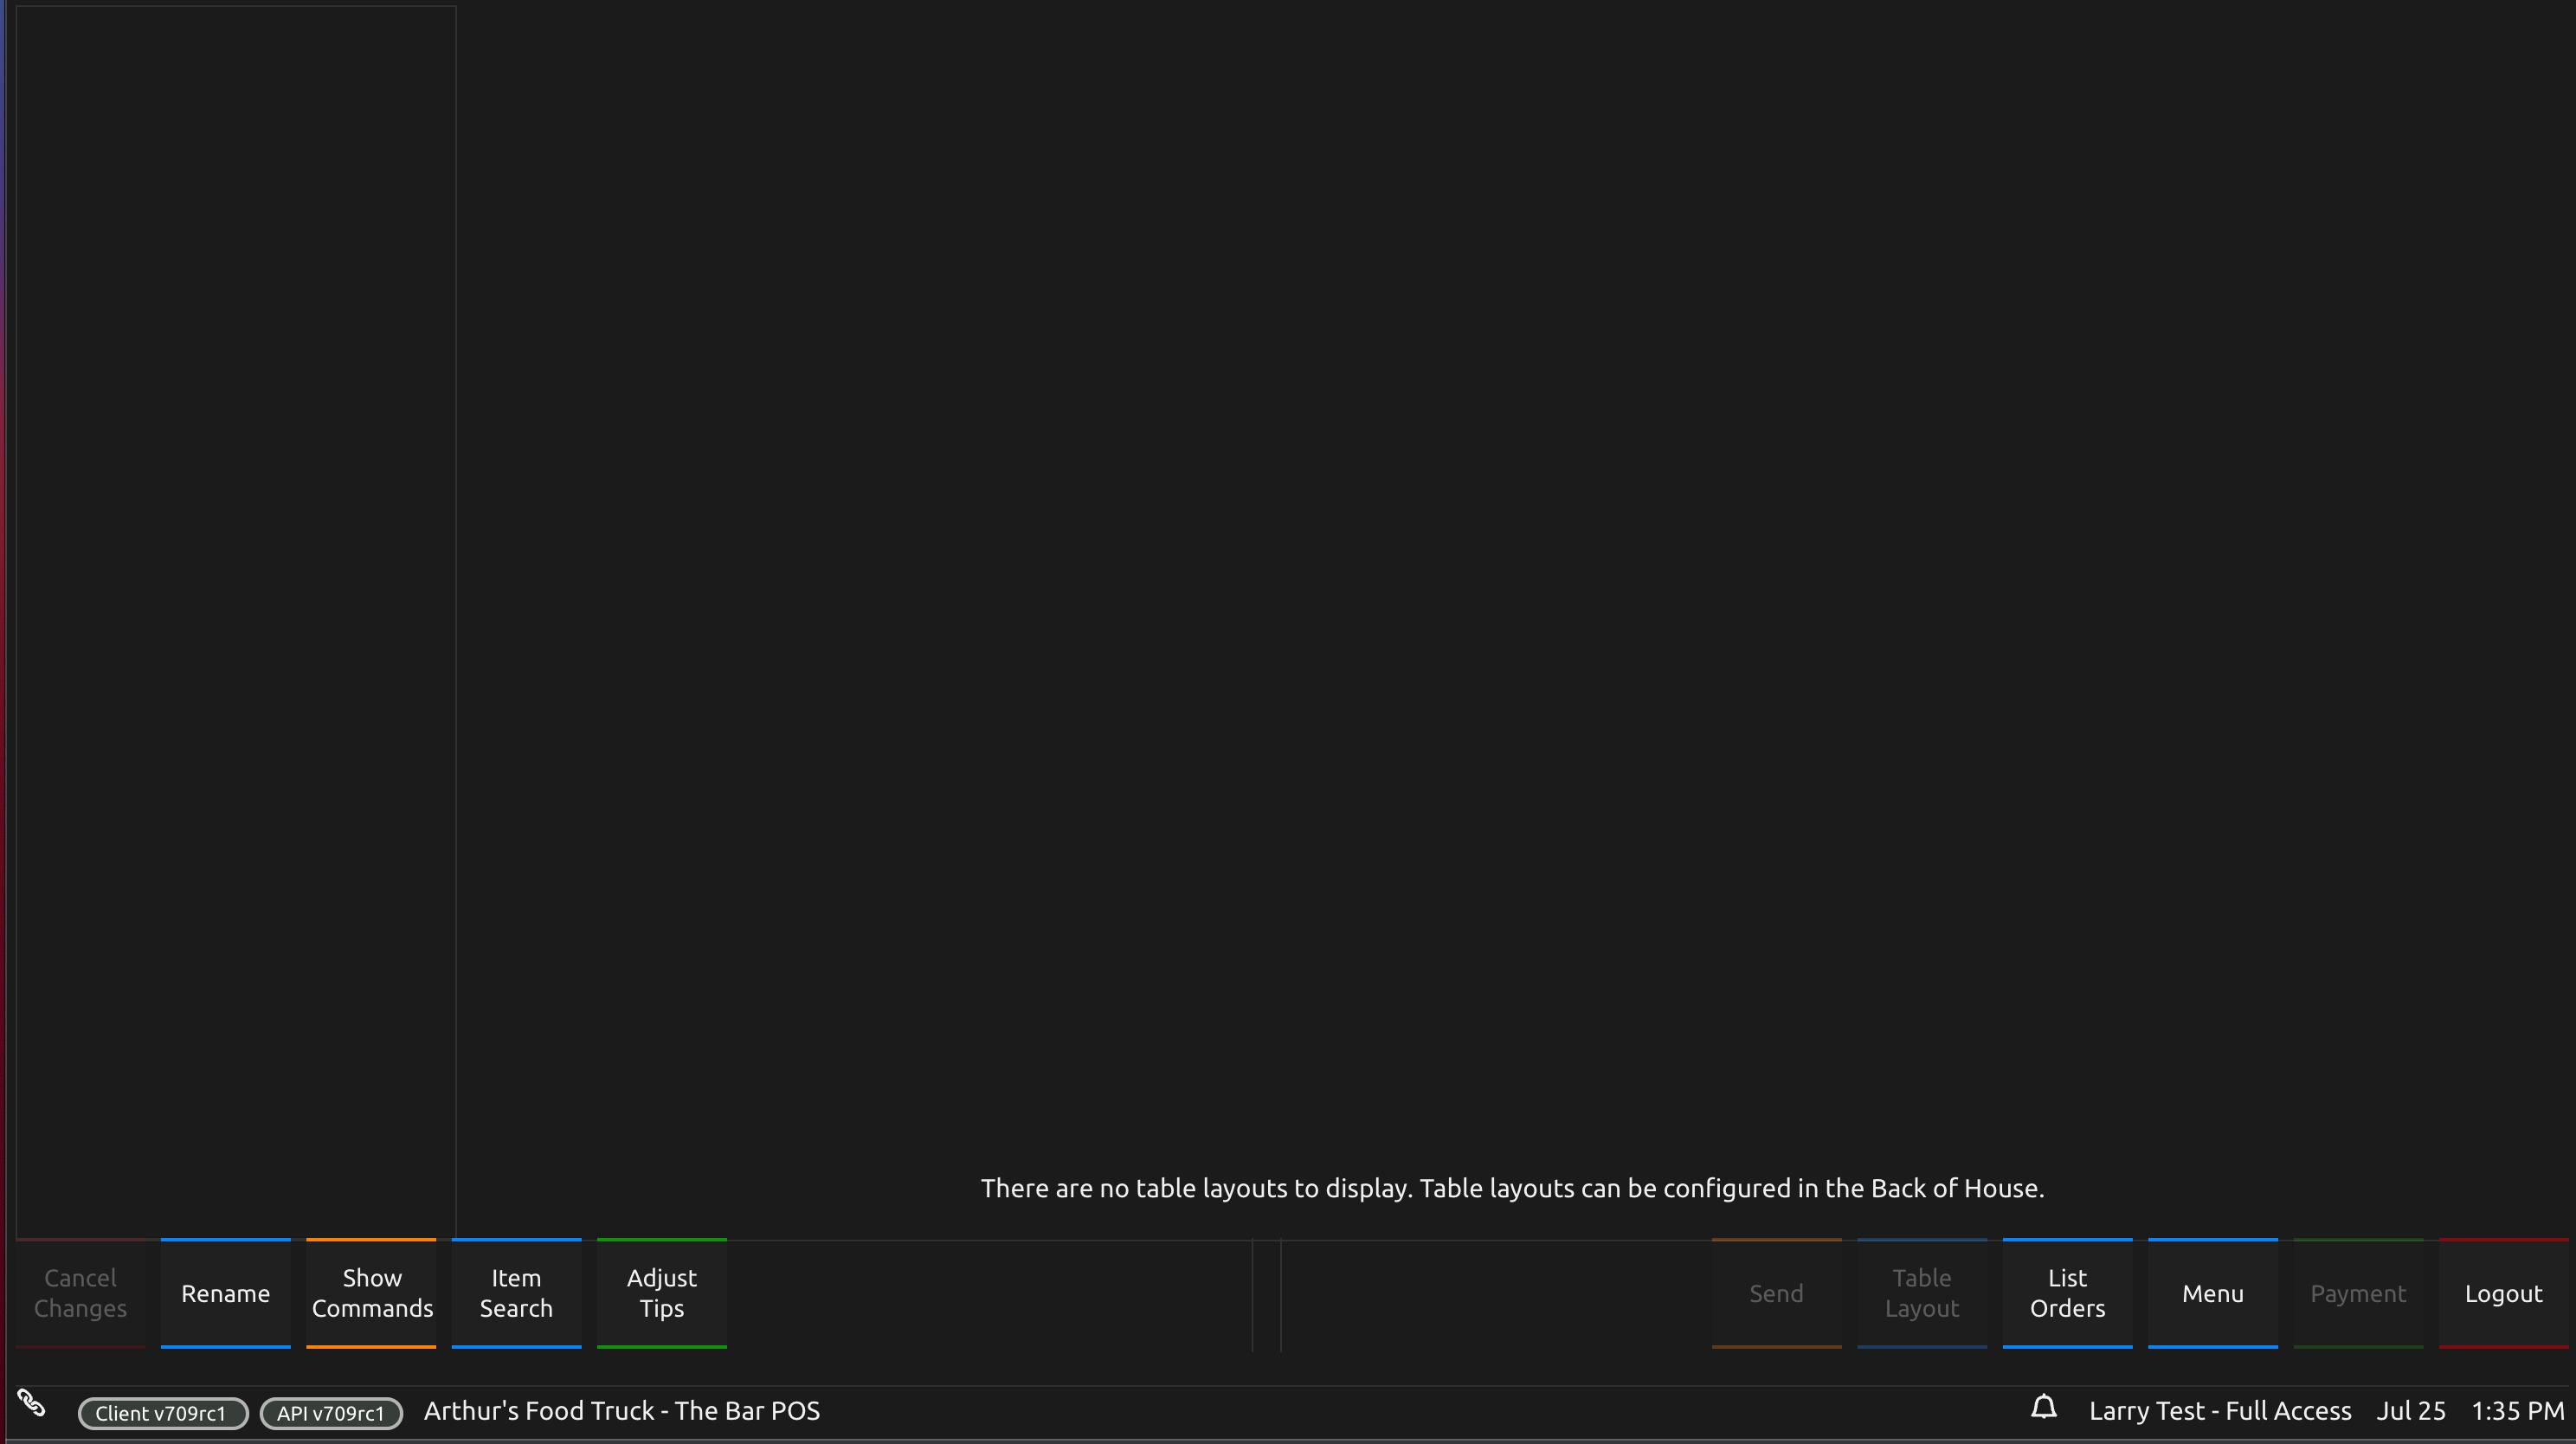2576x1444 pixels.
Task: Open Show Commands
Action: pos(371,1293)
